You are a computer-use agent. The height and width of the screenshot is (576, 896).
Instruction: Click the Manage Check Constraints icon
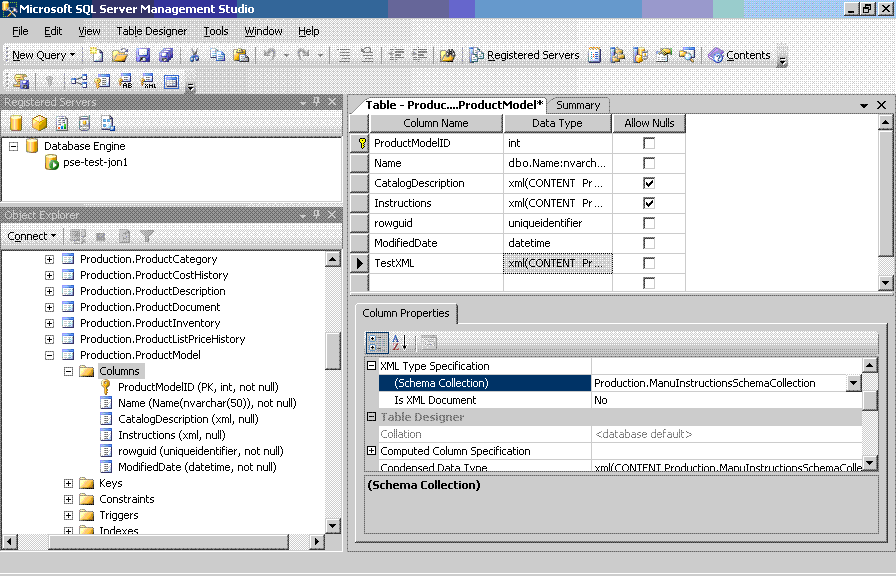click(171, 82)
